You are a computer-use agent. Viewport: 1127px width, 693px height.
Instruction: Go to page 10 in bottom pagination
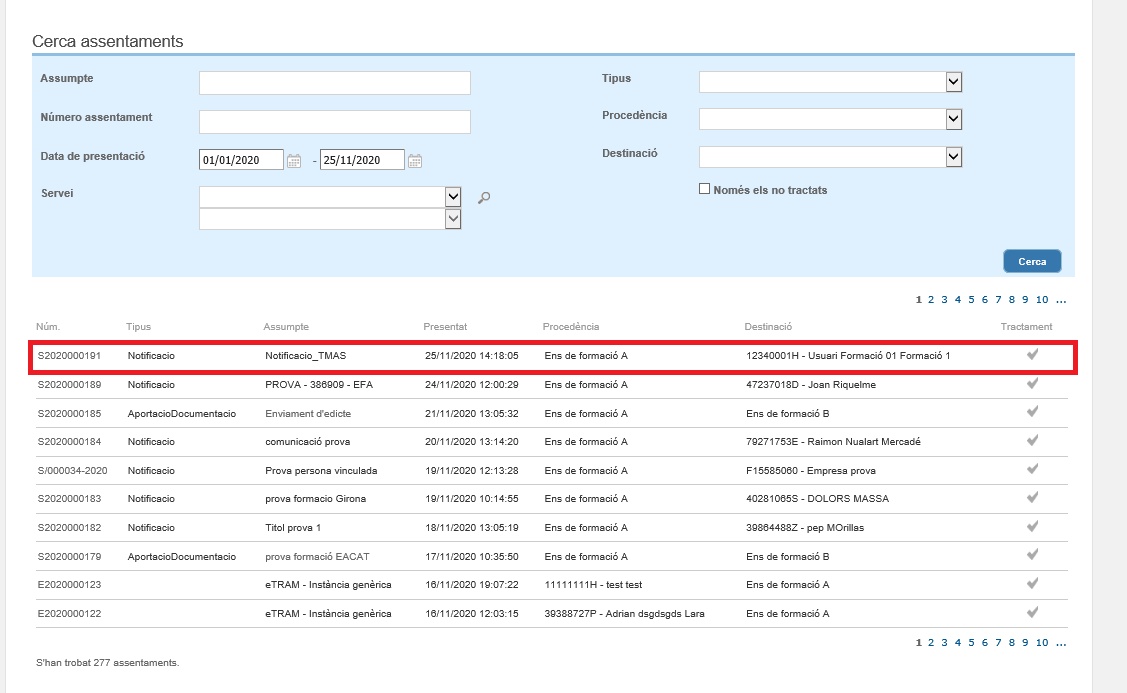1042,643
